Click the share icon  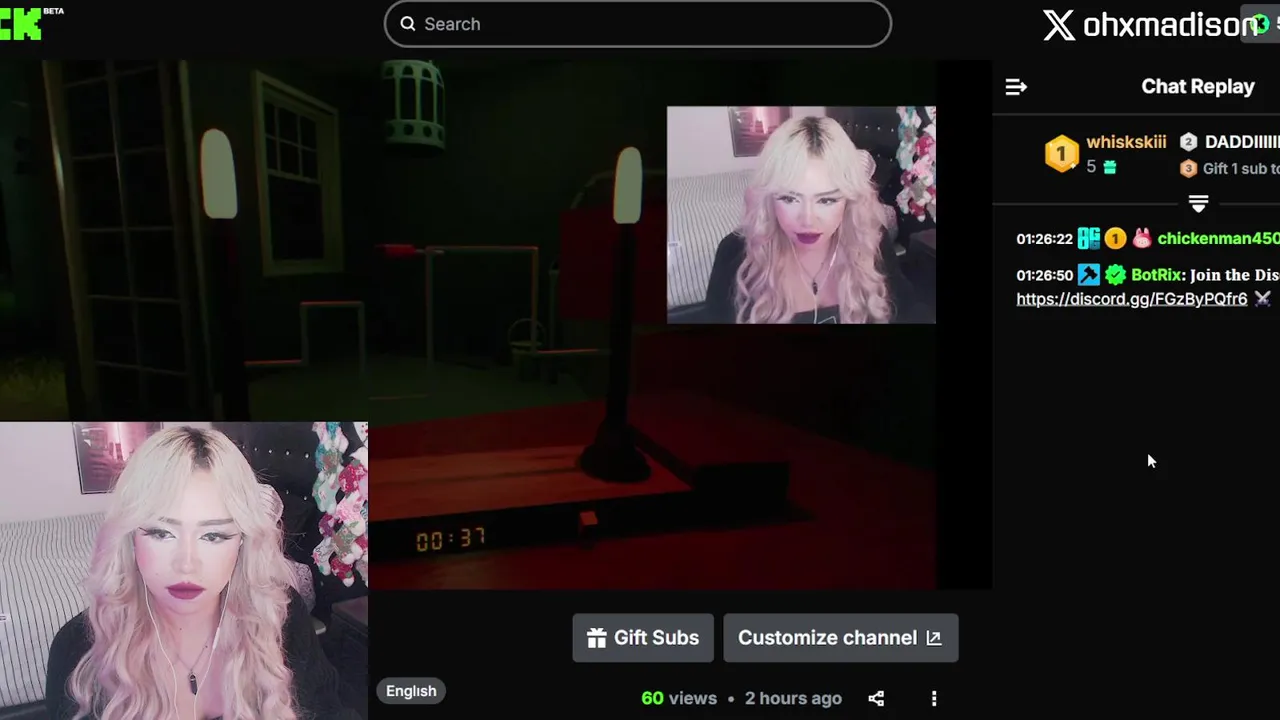click(x=876, y=699)
